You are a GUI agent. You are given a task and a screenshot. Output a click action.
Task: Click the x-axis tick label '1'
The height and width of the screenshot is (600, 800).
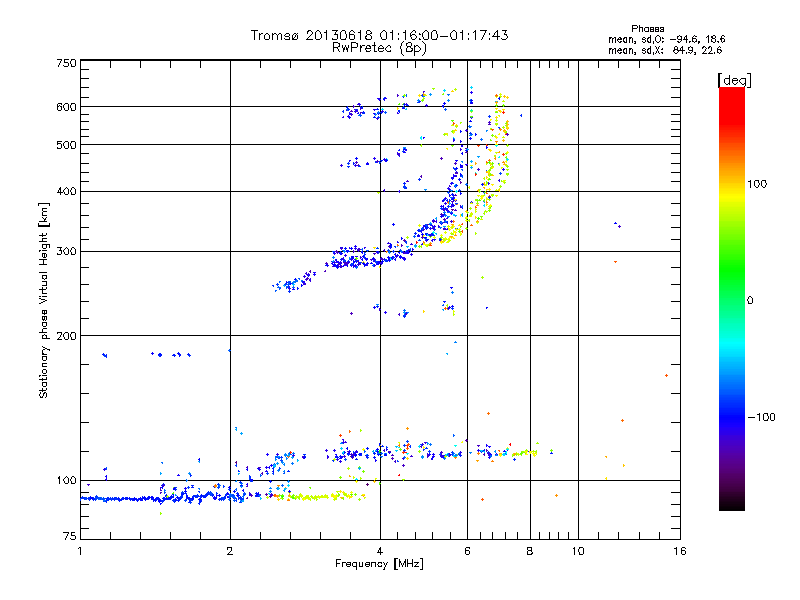[80, 551]
